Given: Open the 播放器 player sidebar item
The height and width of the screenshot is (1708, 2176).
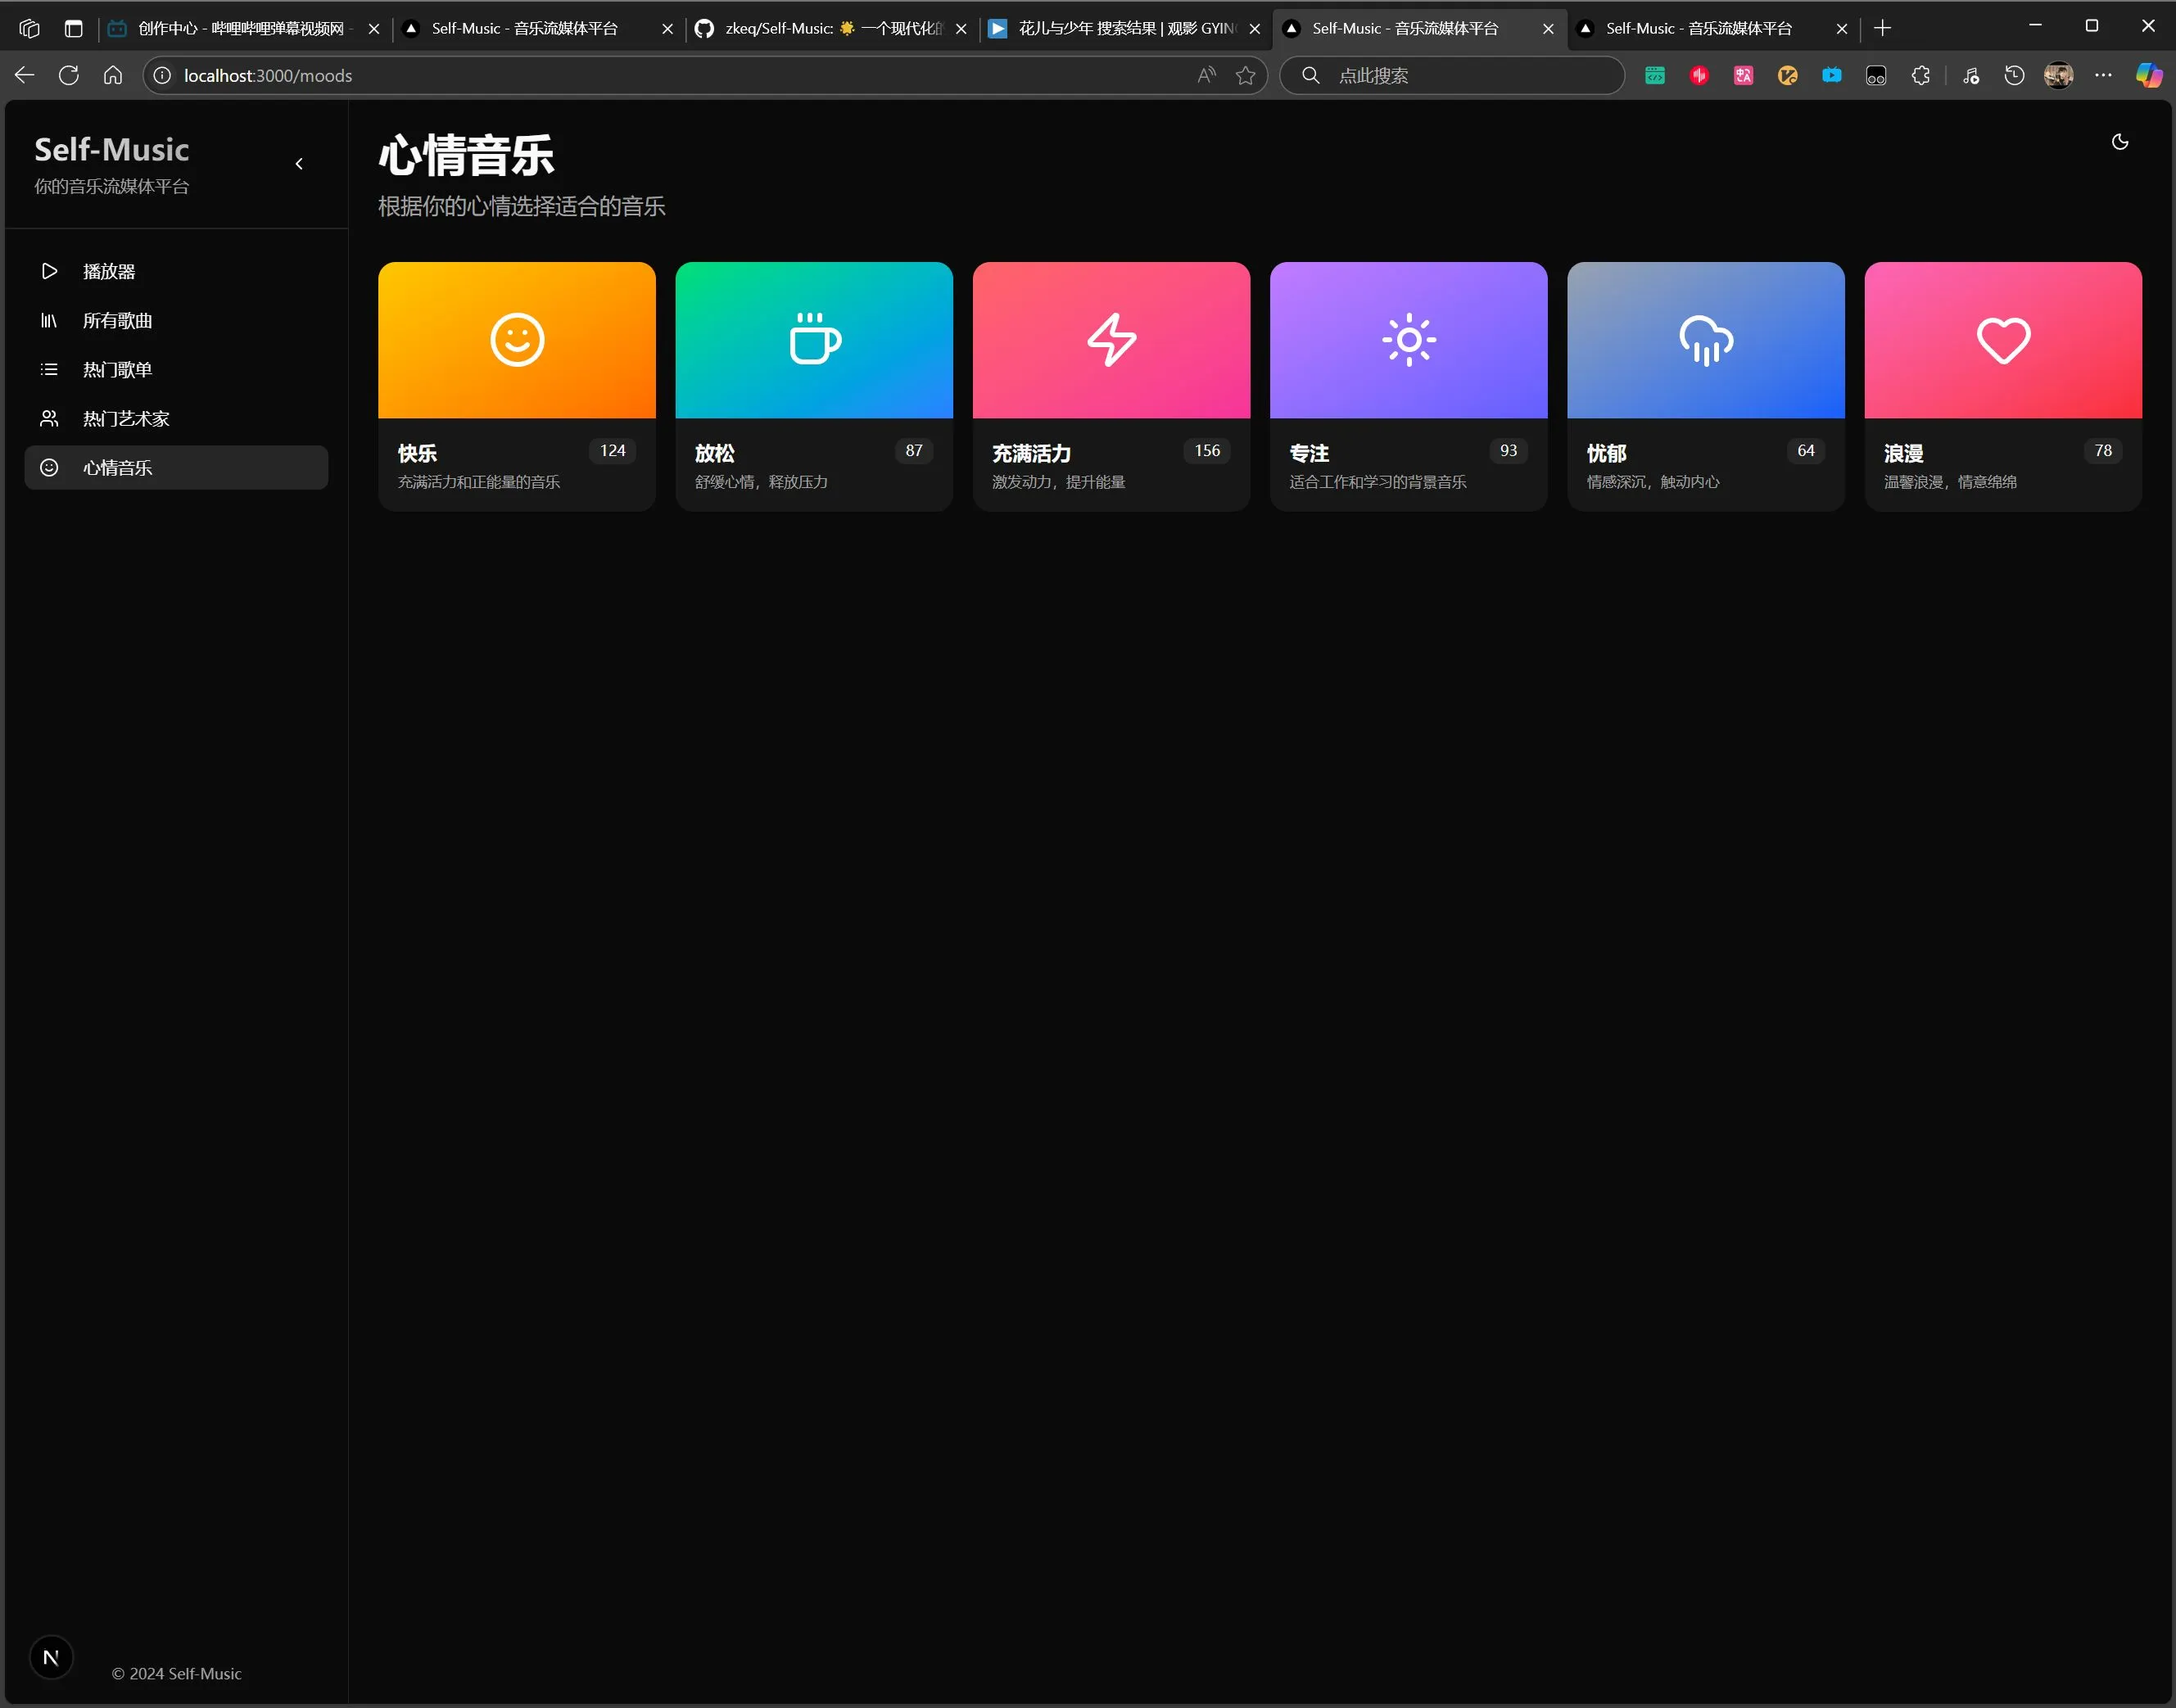Looking at the screenshot, I should tap(109, 271).
